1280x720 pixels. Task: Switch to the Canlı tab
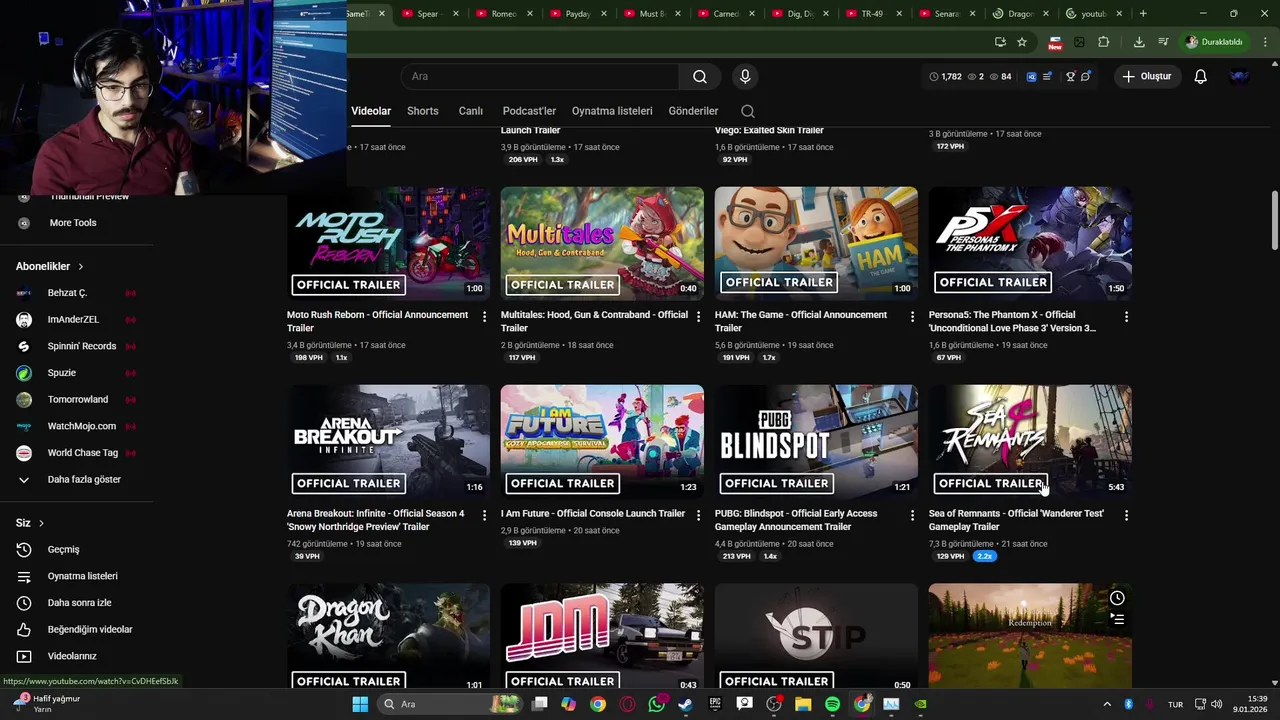tap(470, 111)
